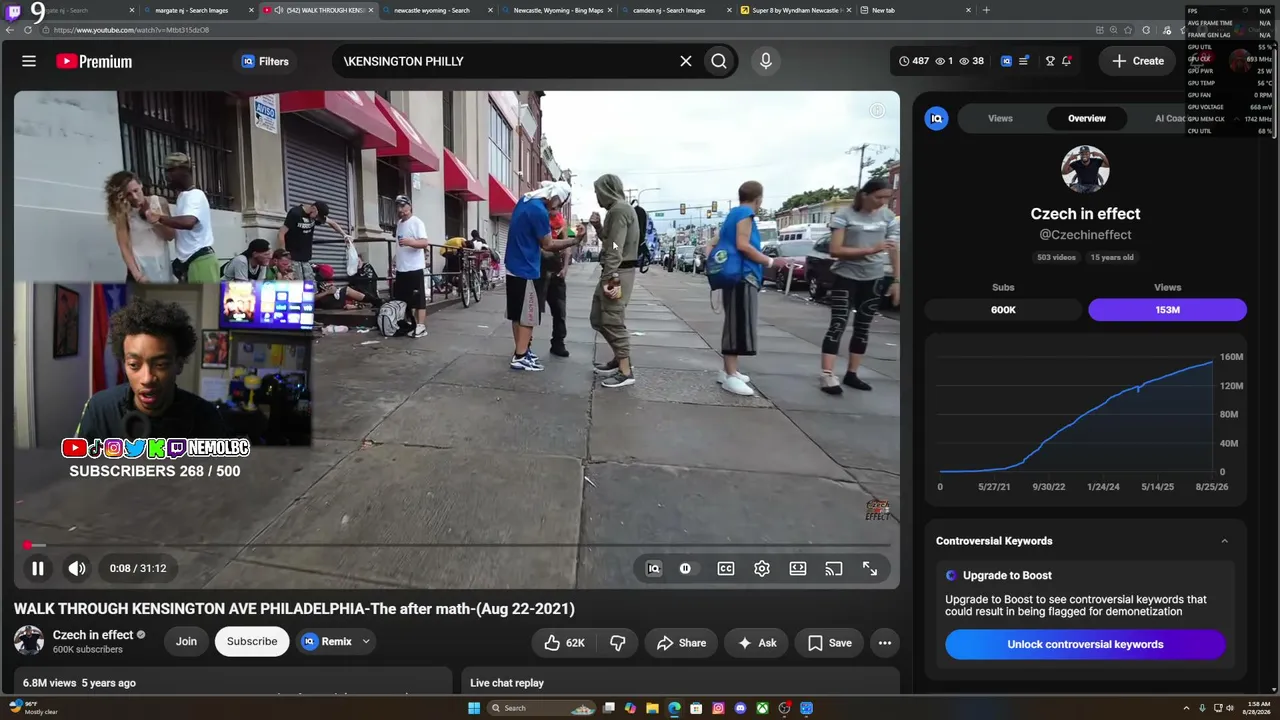The height and width of the screenshot is (720, 1280).
Task: Open a new browser tab
Action: 986,10
